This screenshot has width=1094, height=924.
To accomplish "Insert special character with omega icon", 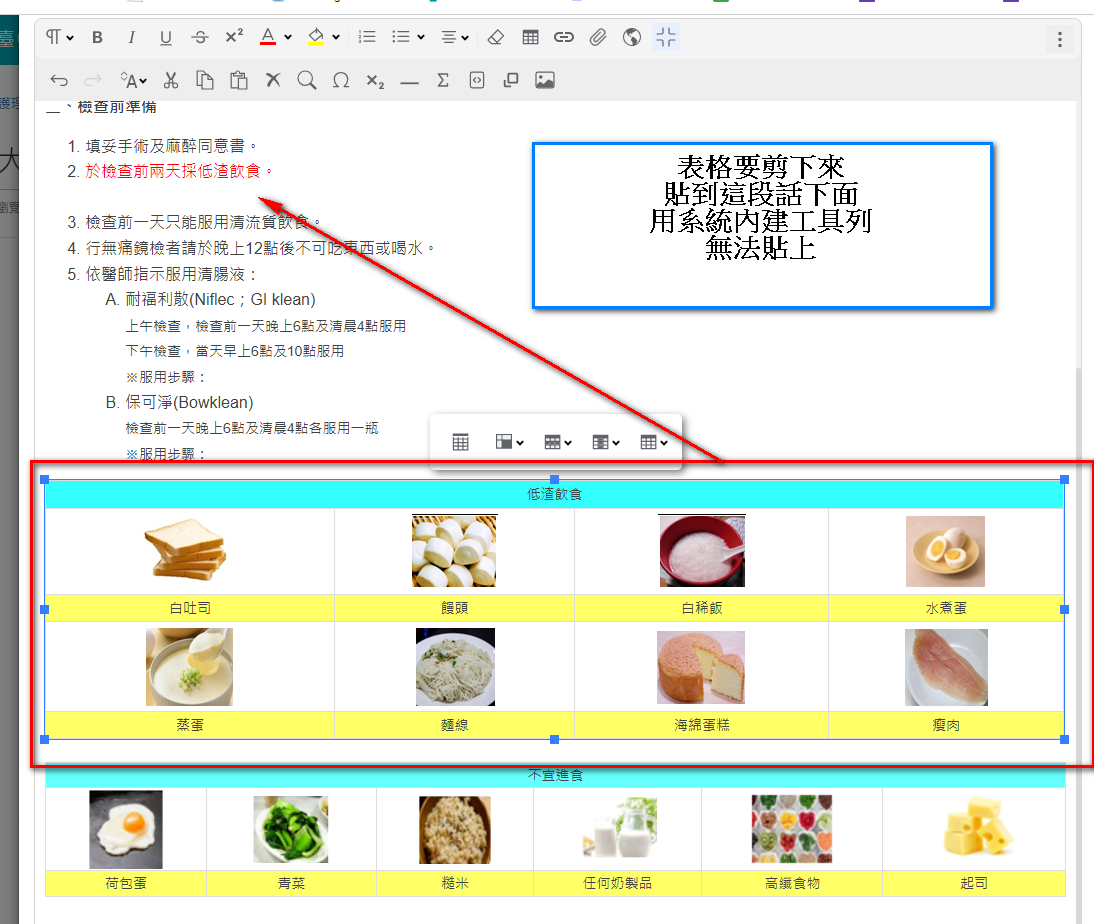I will pos(341,81).
